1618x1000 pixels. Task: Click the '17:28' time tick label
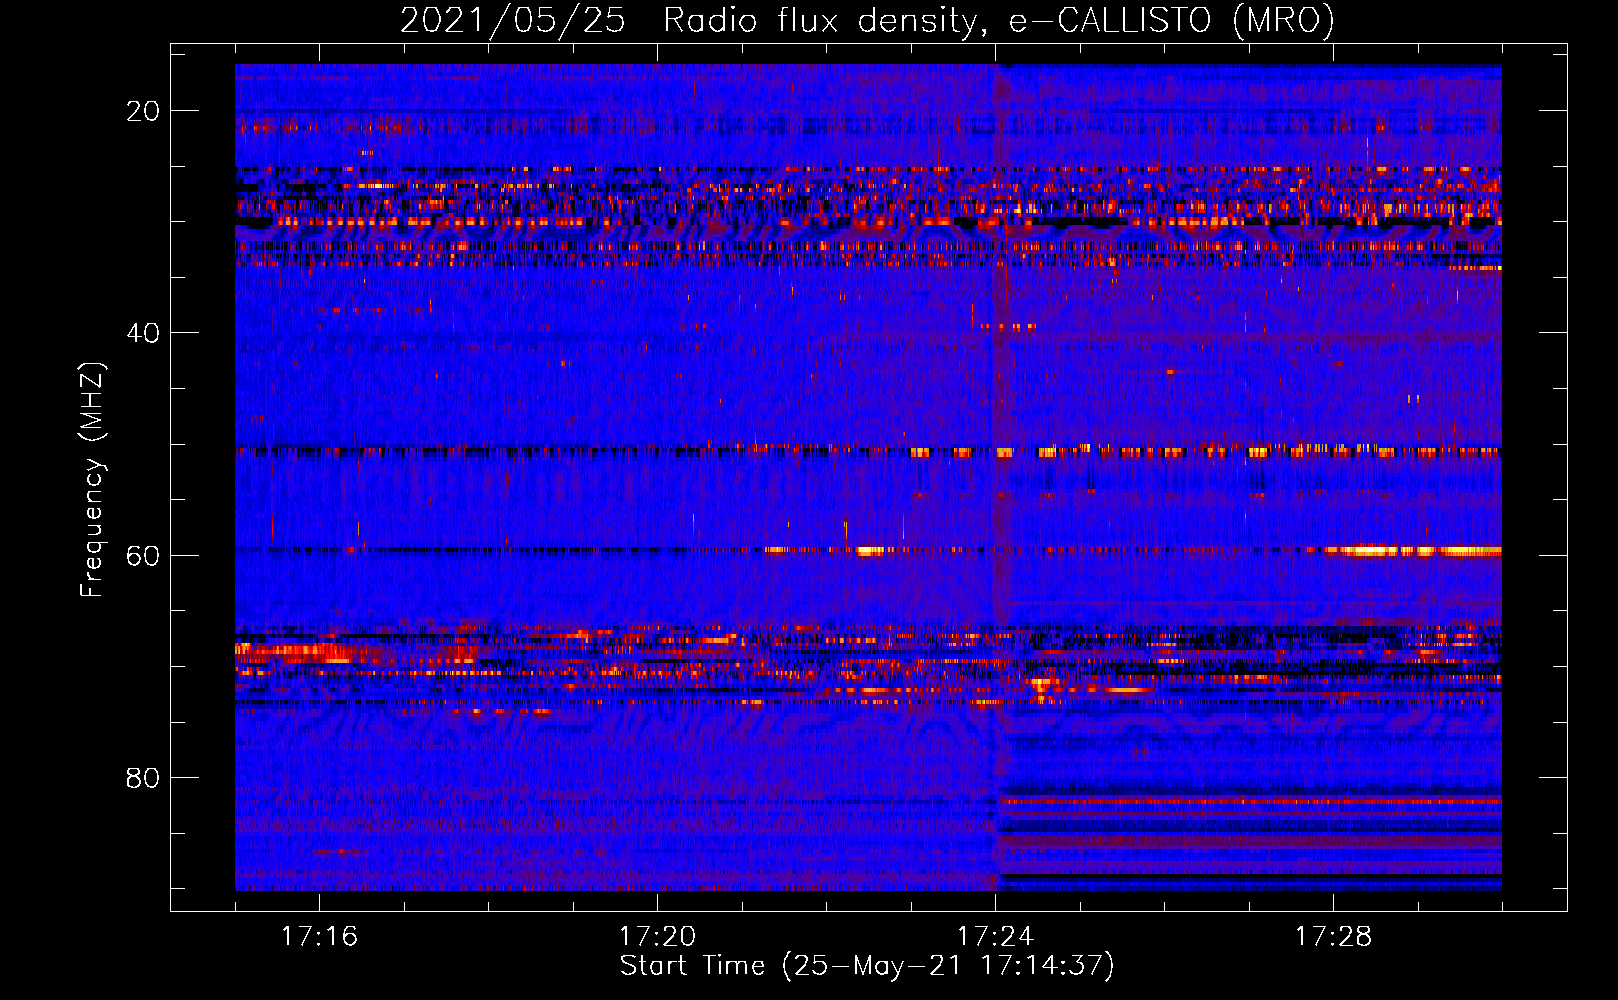point(1333,936)
